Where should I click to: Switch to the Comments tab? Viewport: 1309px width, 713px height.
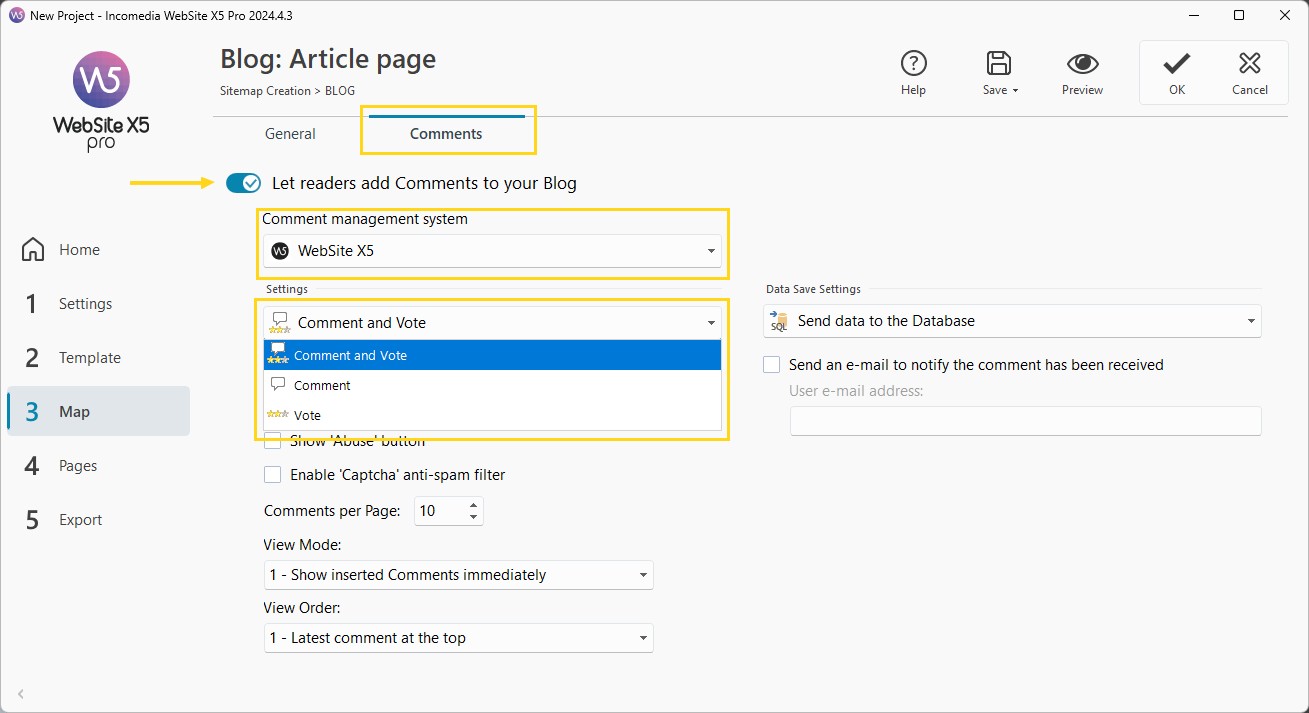(x=446, y=134)
